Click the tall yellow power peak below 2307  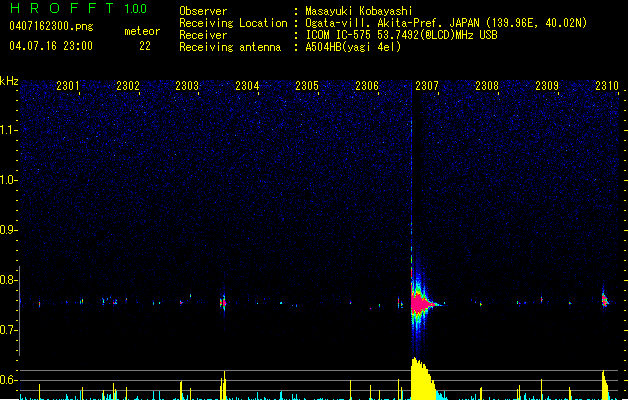click(x=424, y=379)
